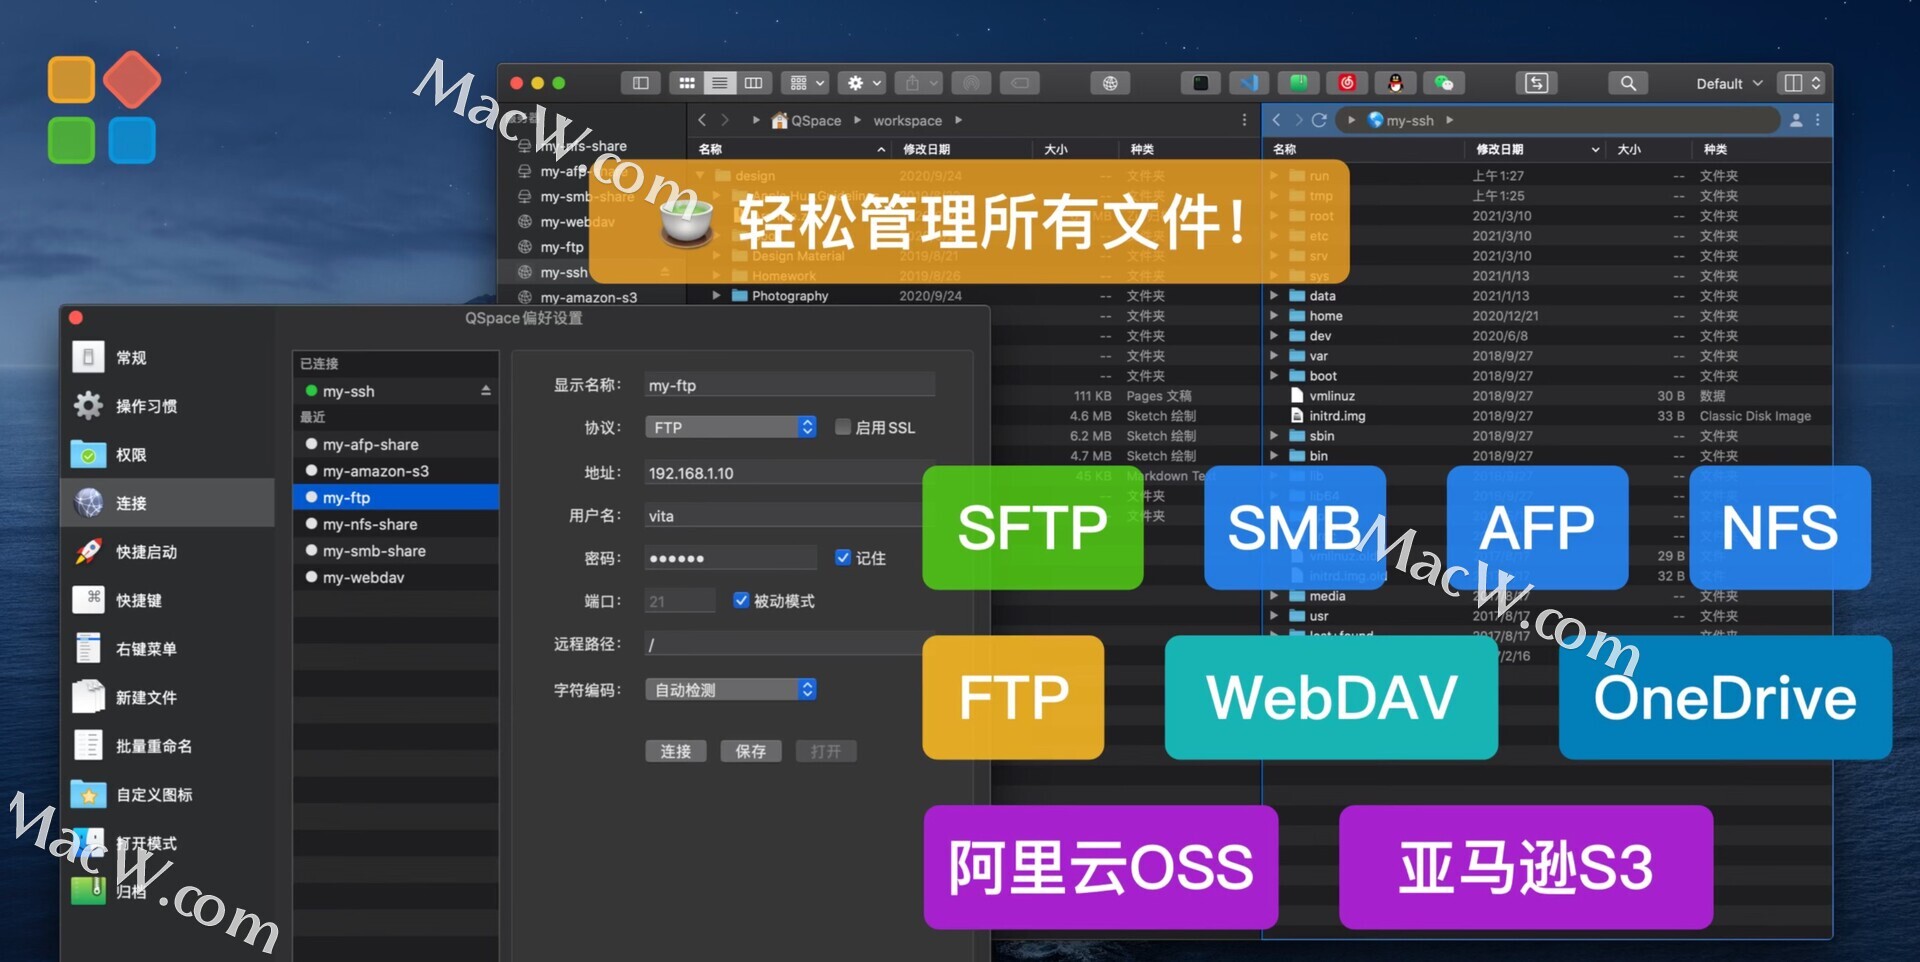Open the 常规 preferences tab
Viewport: 1920px width, 962px height.
pos(168,357)
